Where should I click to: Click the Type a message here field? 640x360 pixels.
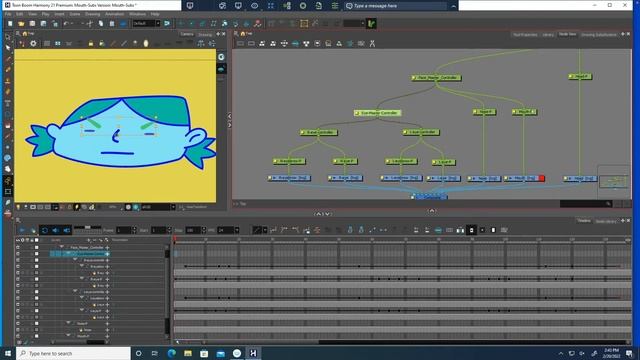tap(396, 6)
